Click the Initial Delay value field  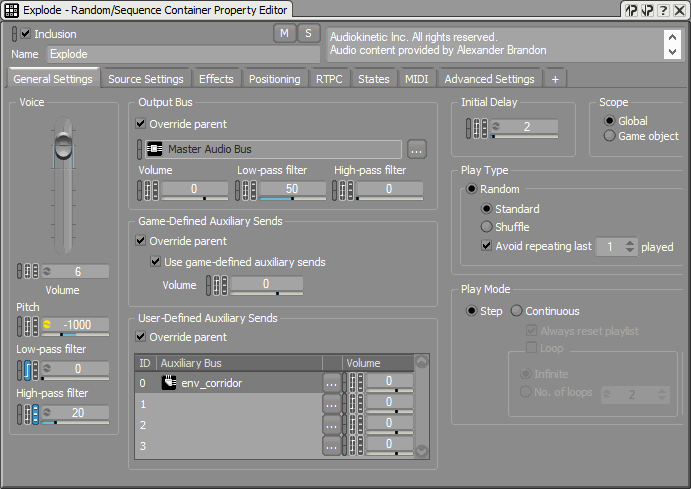pyautogui.click(x=524, y=128)
